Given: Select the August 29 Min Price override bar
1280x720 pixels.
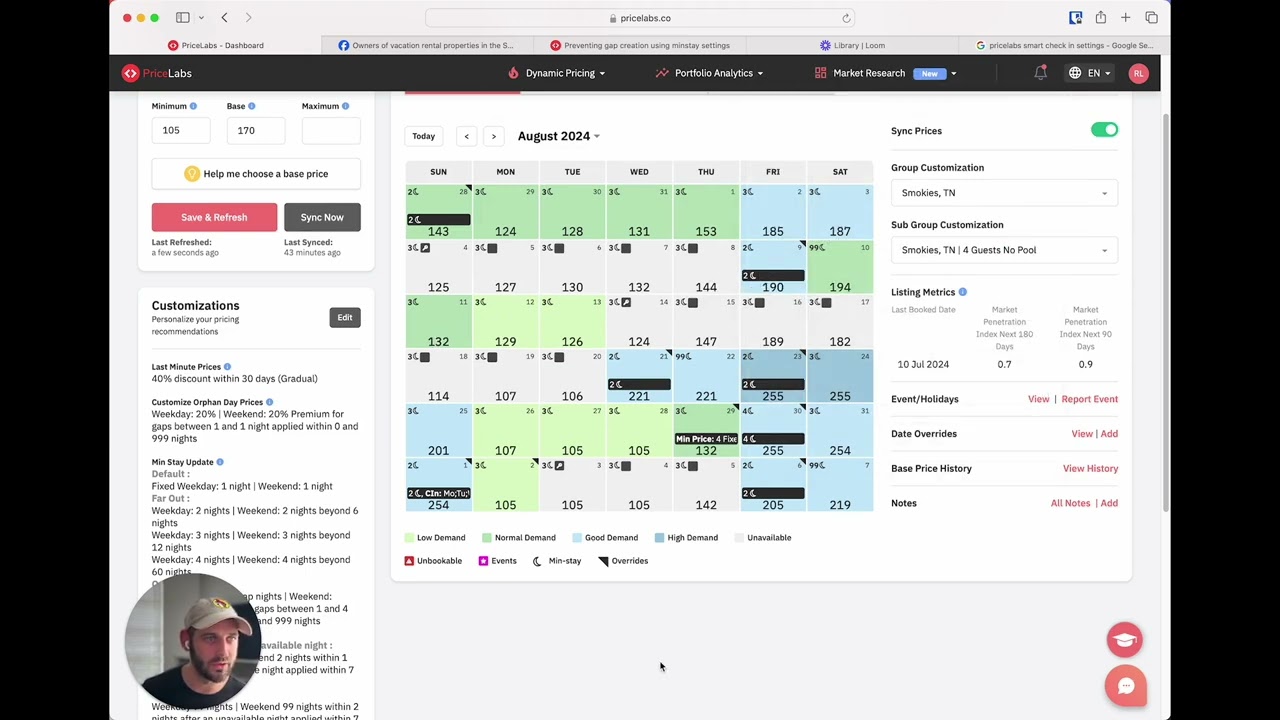Looking at the screenshot, I should click(706, 439).
